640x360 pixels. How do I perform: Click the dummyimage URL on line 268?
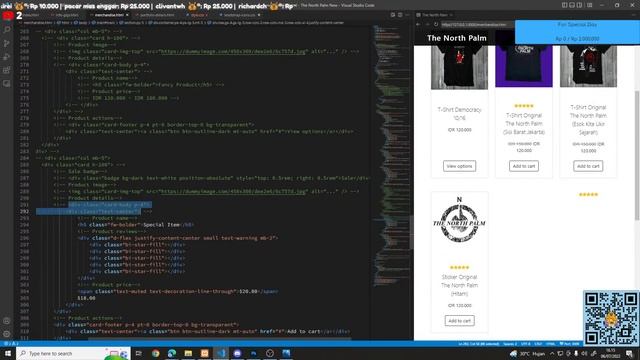(x=233, y=51)
